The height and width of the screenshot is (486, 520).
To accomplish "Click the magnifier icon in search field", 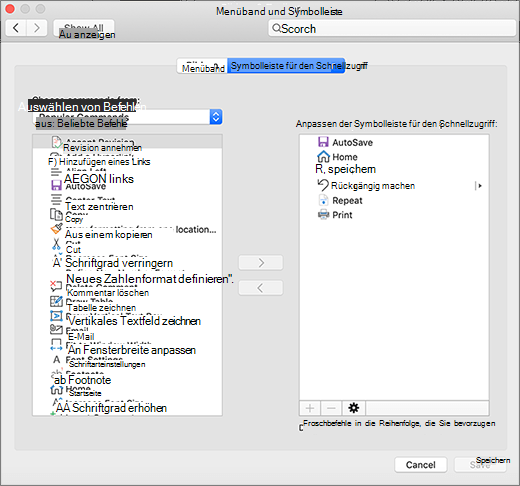I will click(277, 28).
